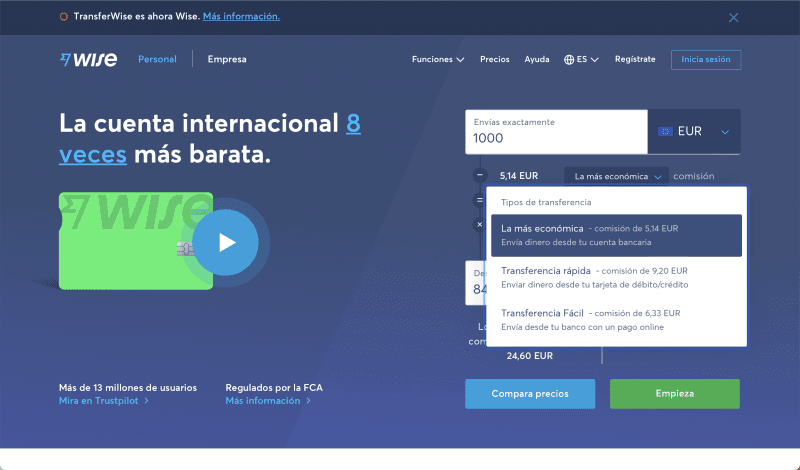Screen dimensions: 800x470
Task: Open the 'Más información' banner link
Action: (x=241, y=16)
